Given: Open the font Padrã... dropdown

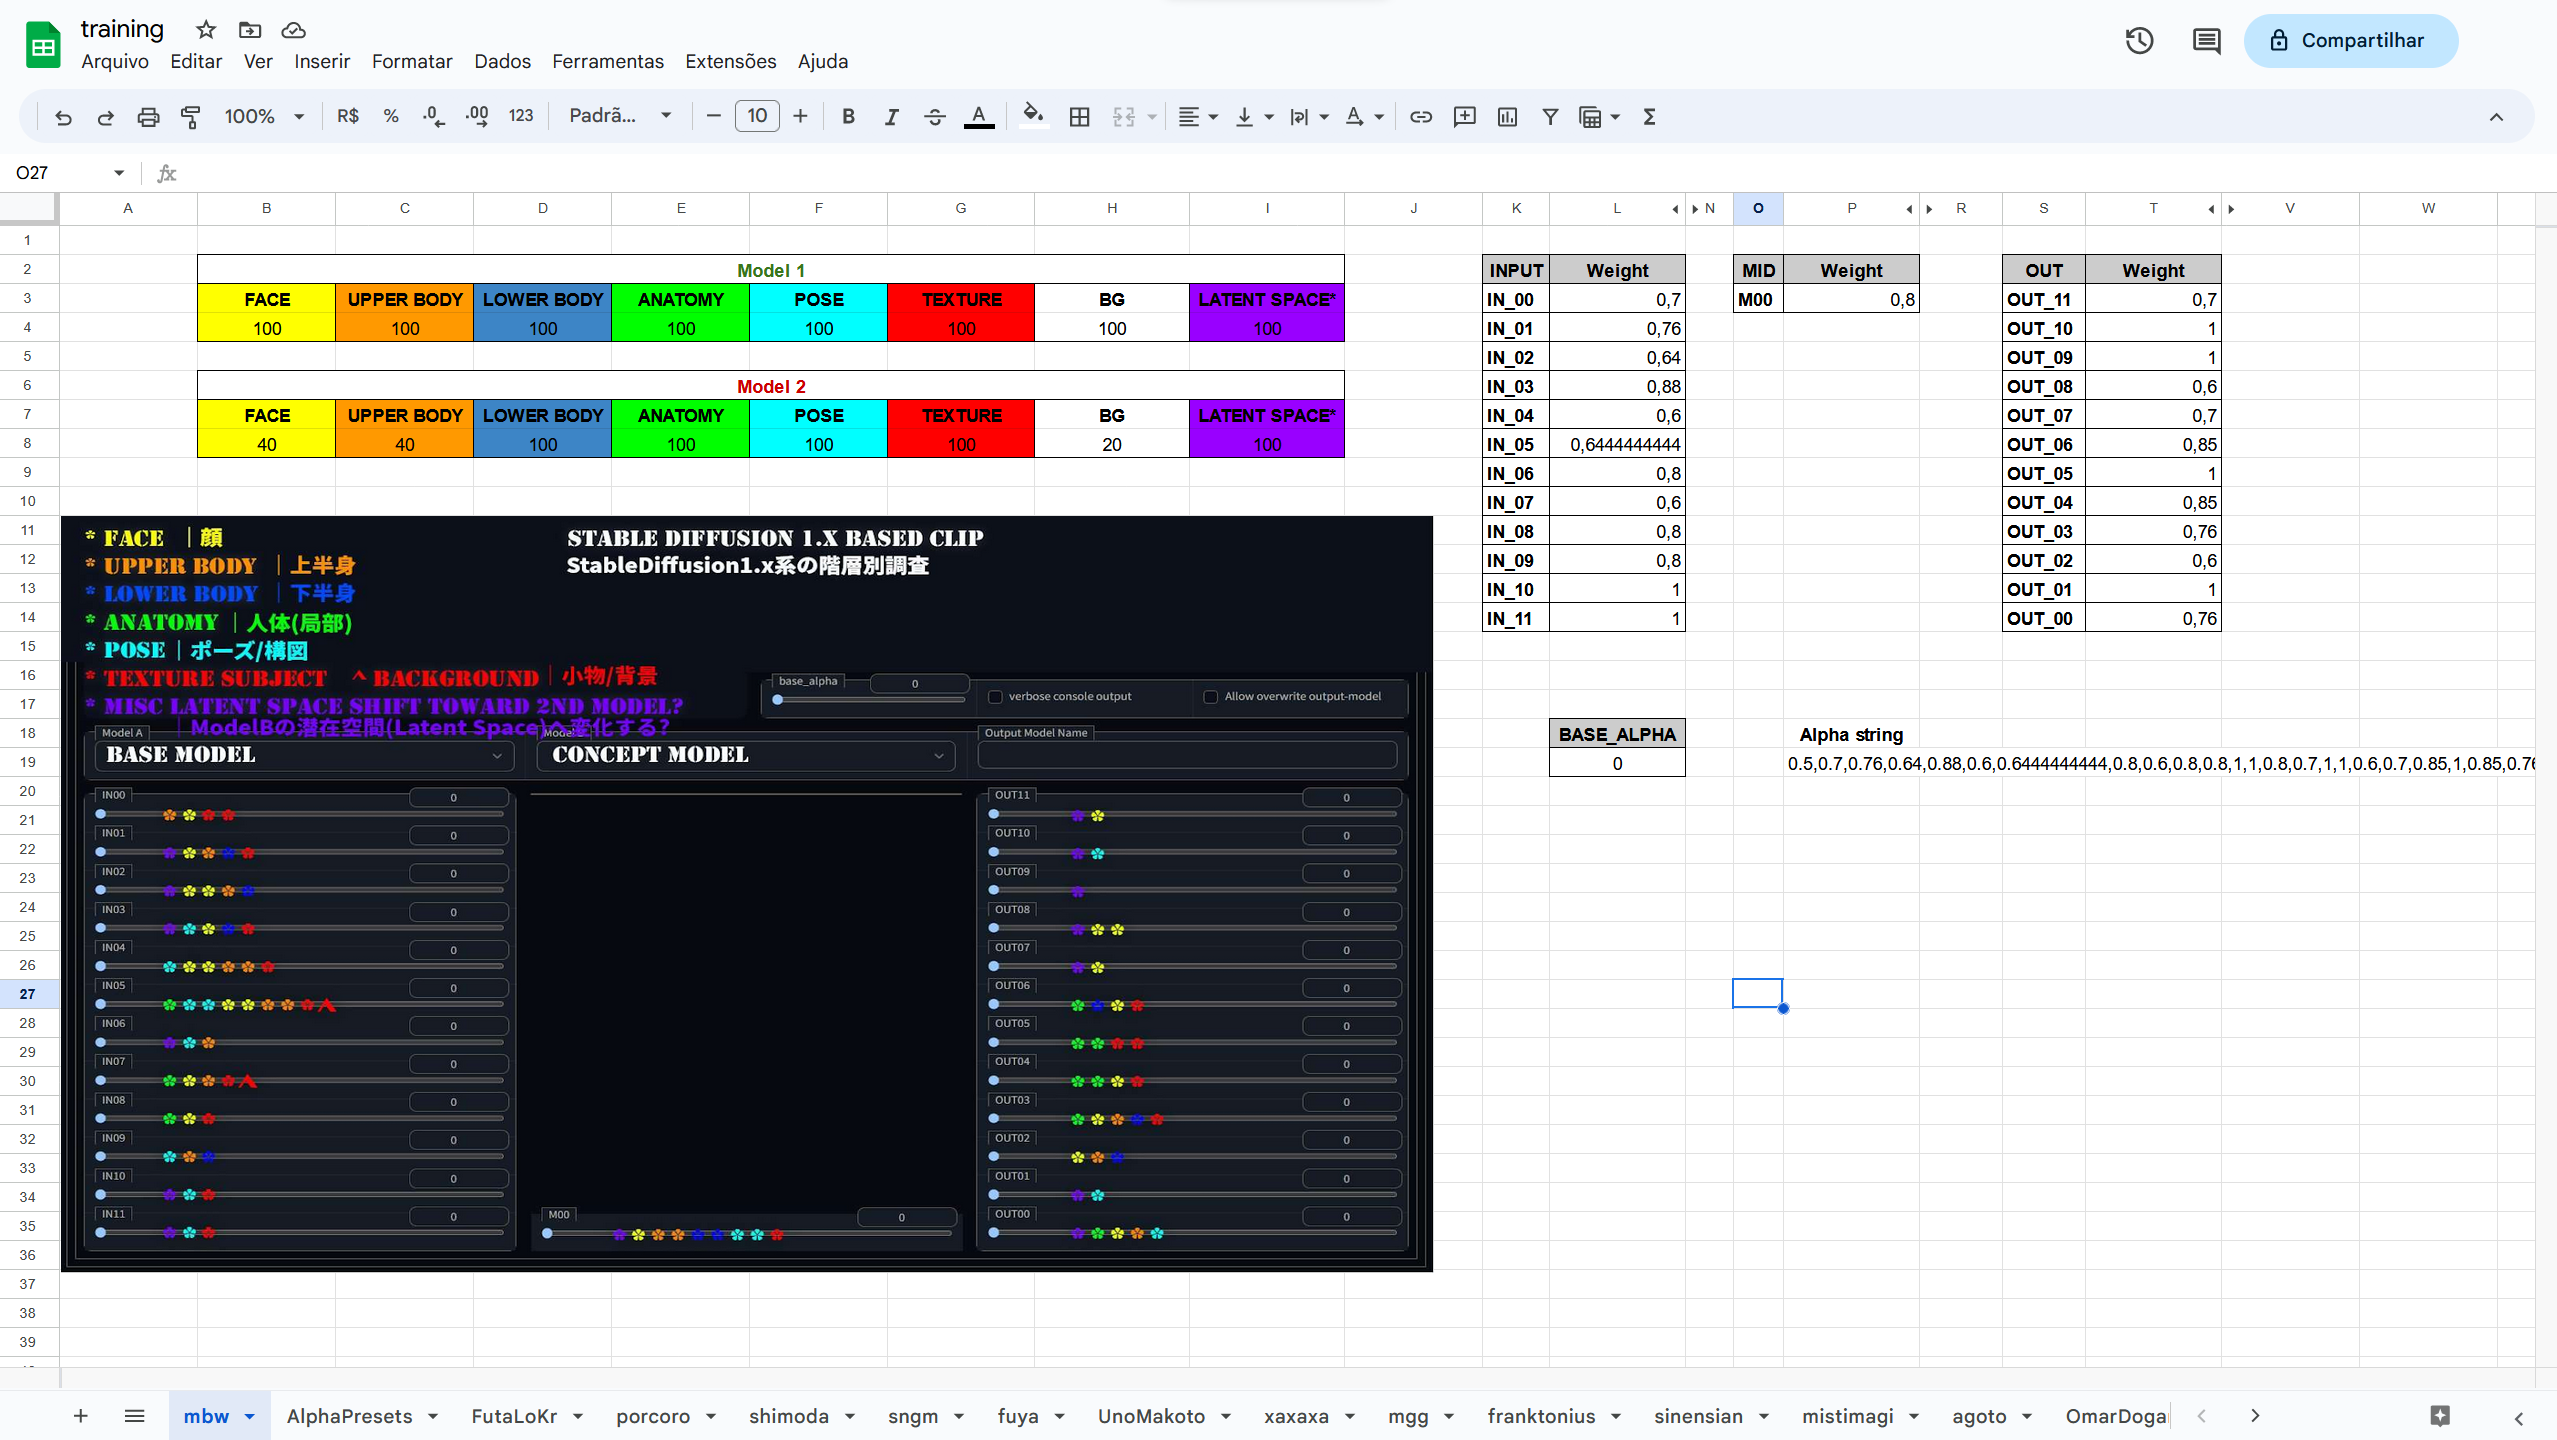Looking at the screenshot, I should point(619,117).
